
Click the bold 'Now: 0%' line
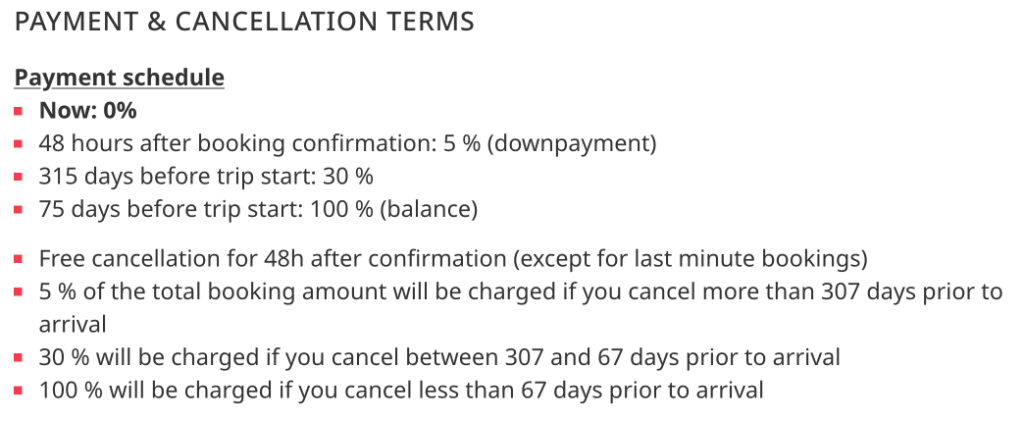(88, 111)
